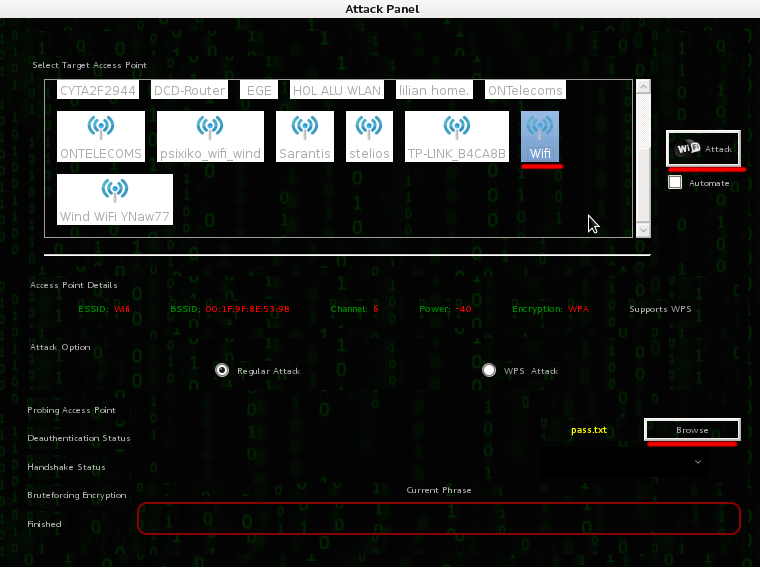Choose the Sarantis access point
This screenshot has height=567, width=760.
coord(305,136)
